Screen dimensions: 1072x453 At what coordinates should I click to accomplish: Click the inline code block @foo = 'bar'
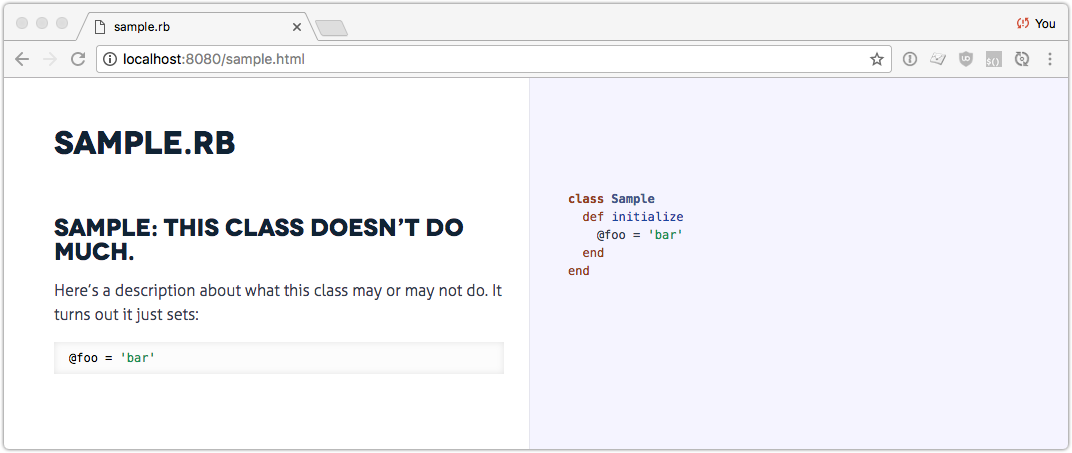[279, 358]
